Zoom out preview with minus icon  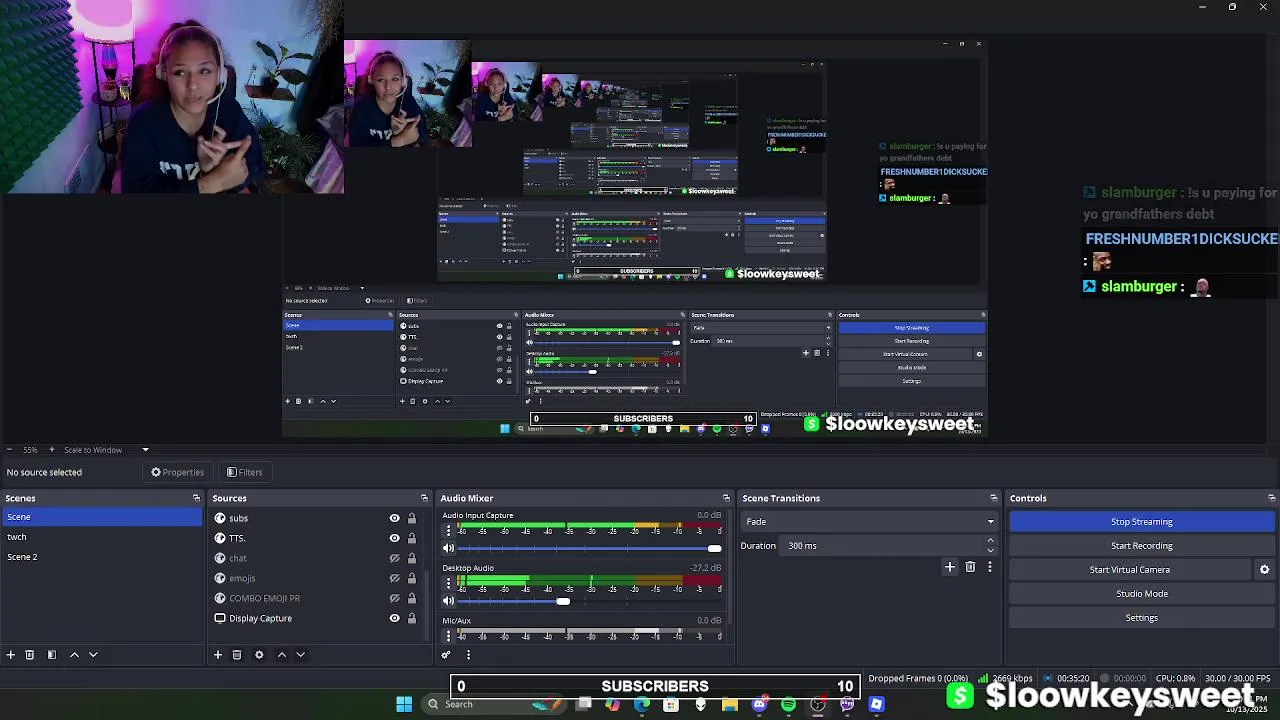pos(8,450)
